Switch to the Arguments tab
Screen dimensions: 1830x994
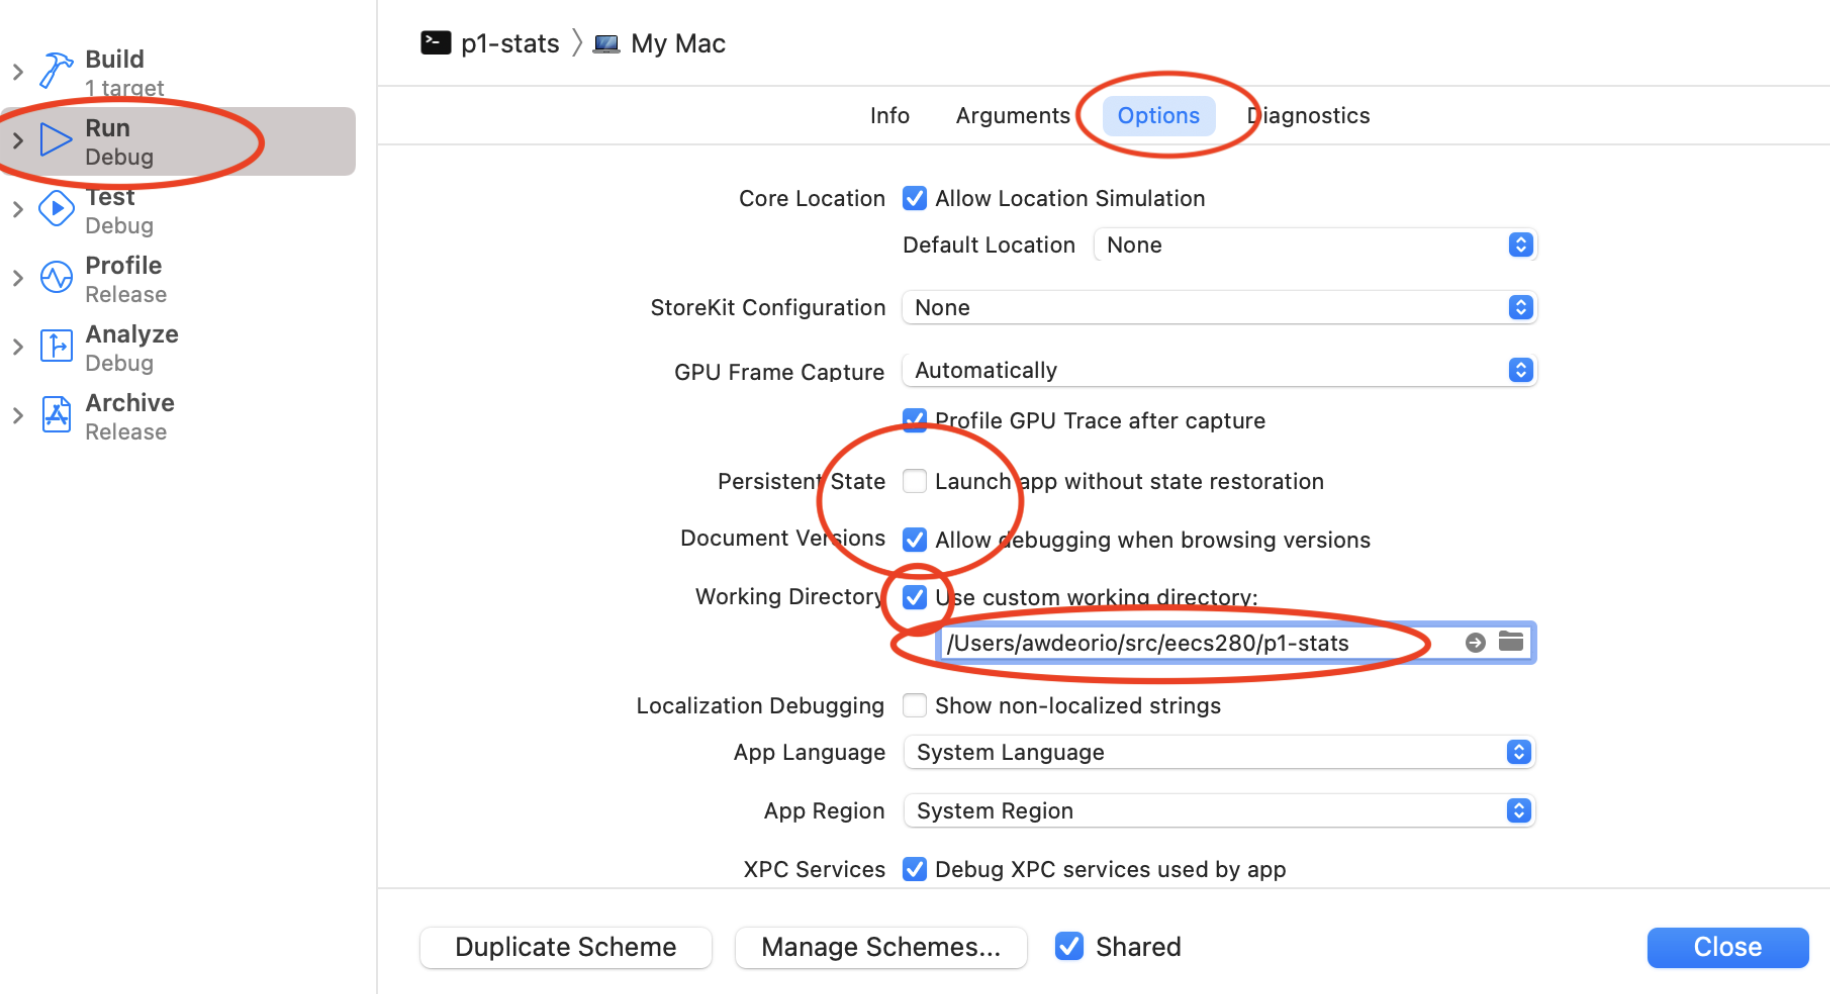1012,116
